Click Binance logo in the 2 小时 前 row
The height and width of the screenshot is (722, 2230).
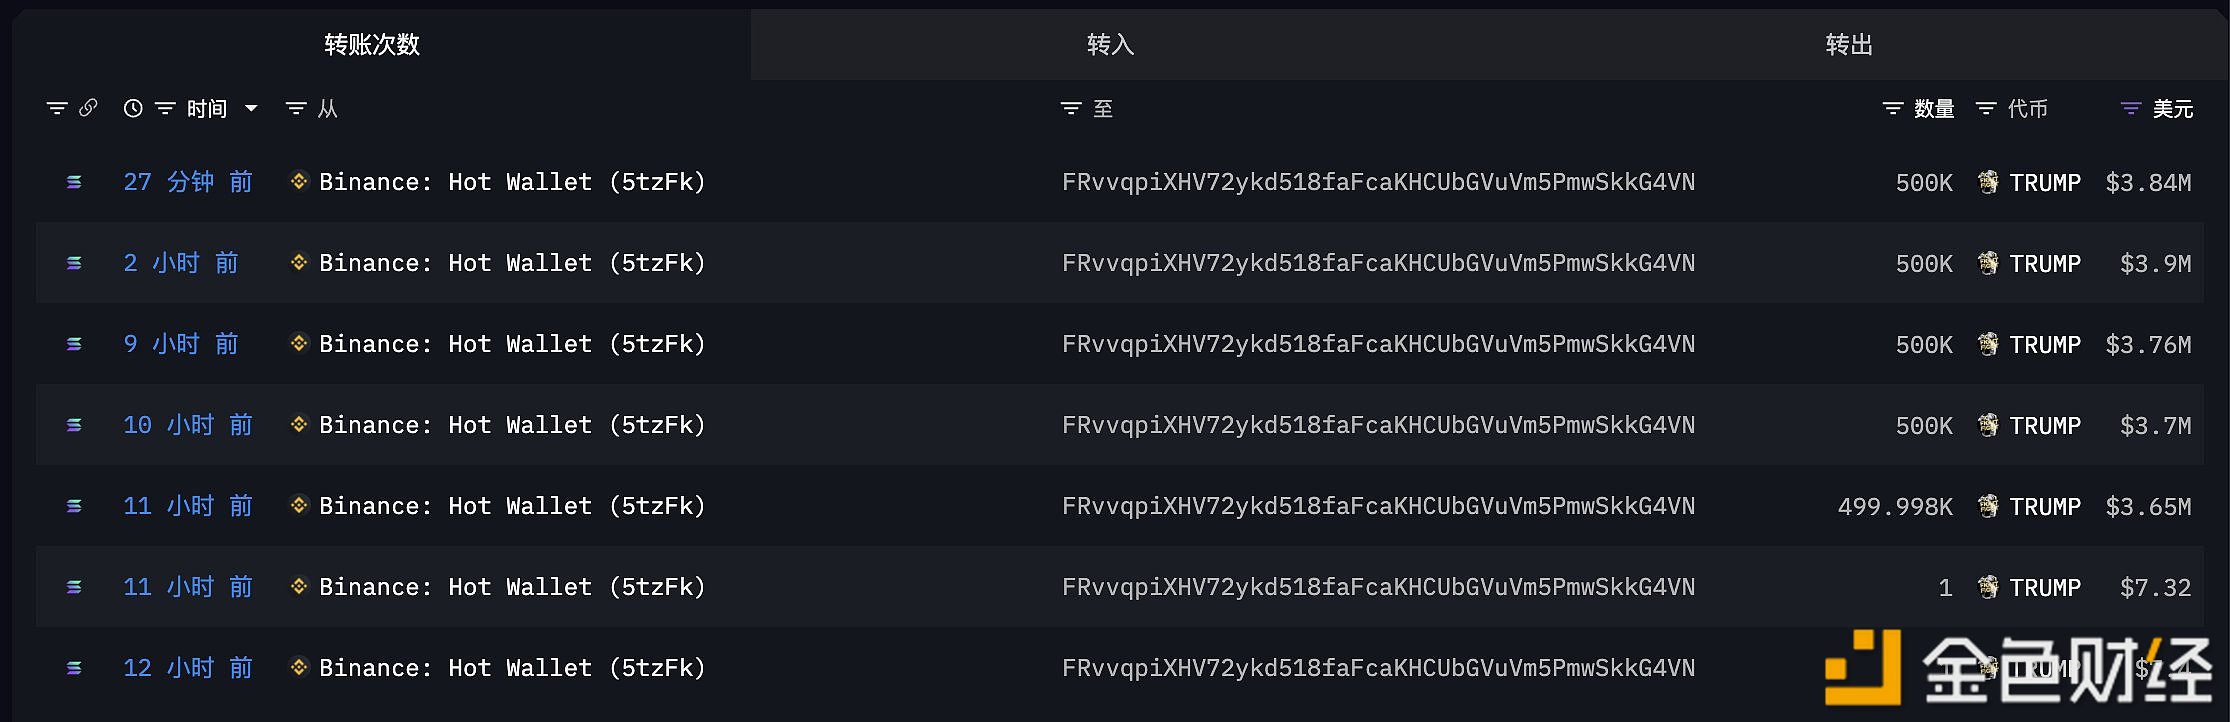point(298,262)
